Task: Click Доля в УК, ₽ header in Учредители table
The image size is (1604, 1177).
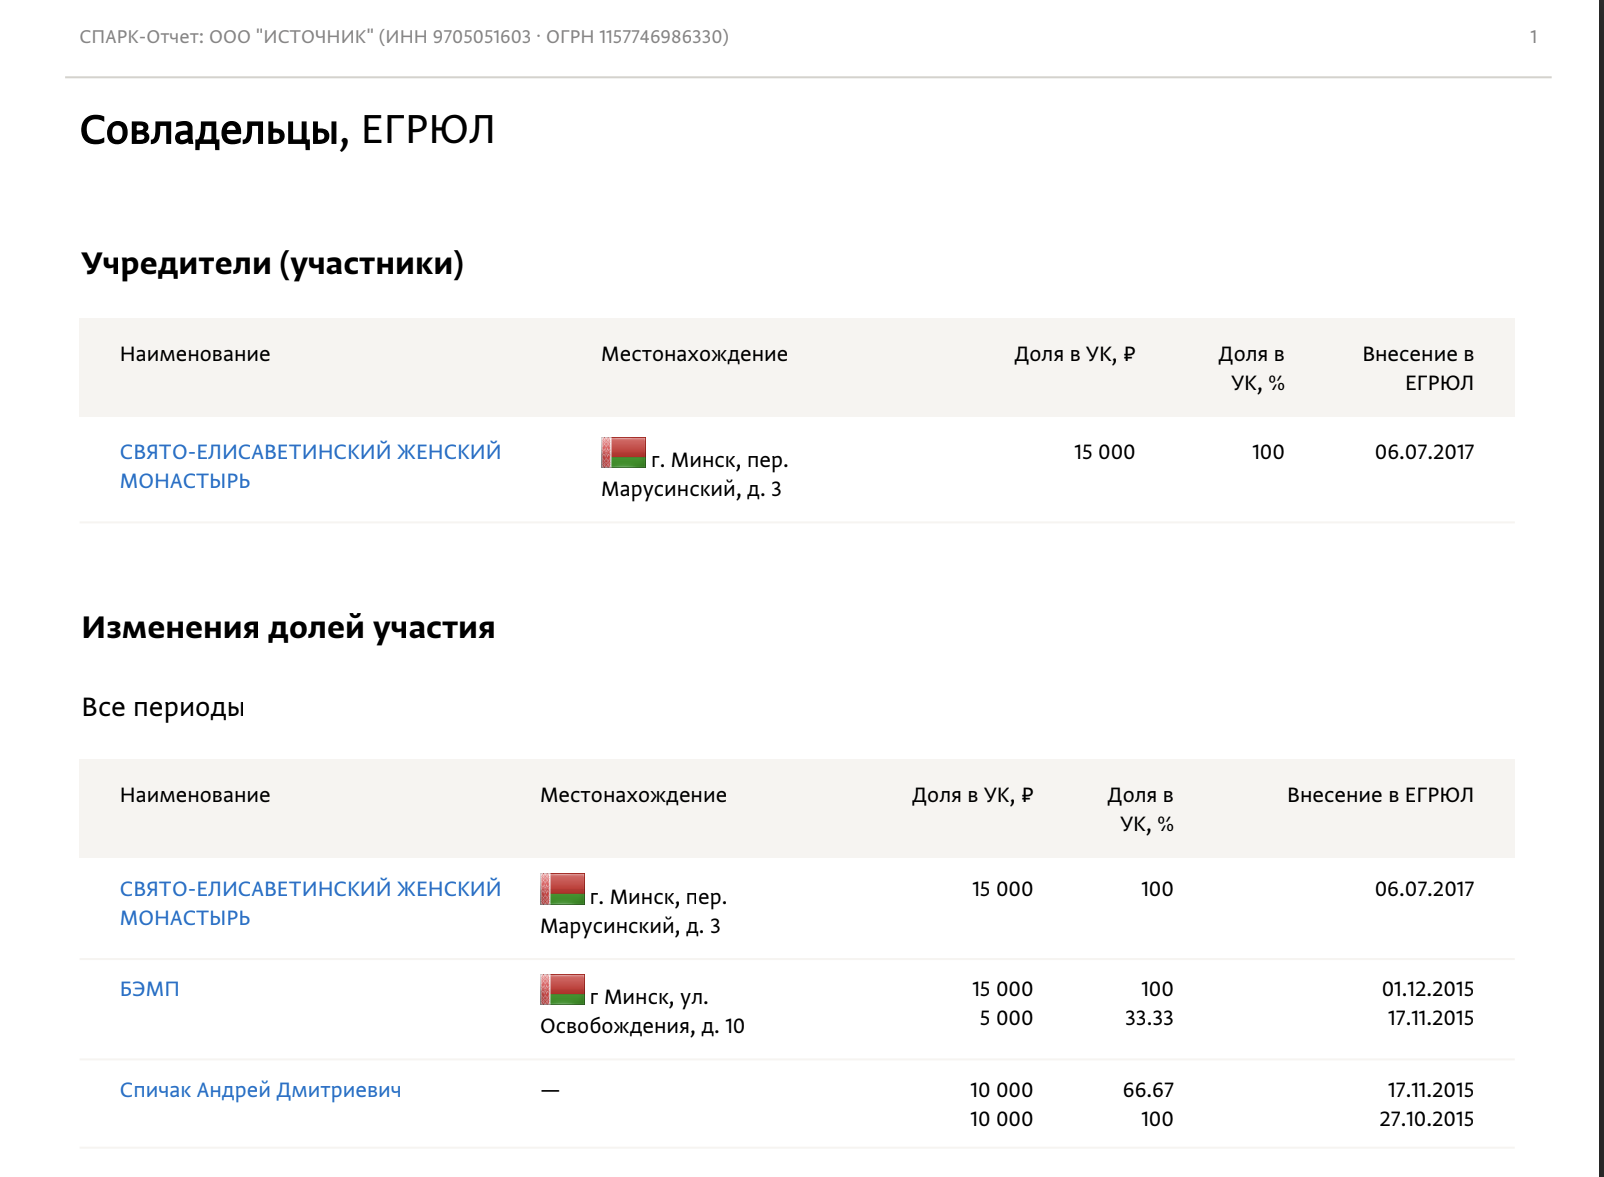Action: (1074, 354)
